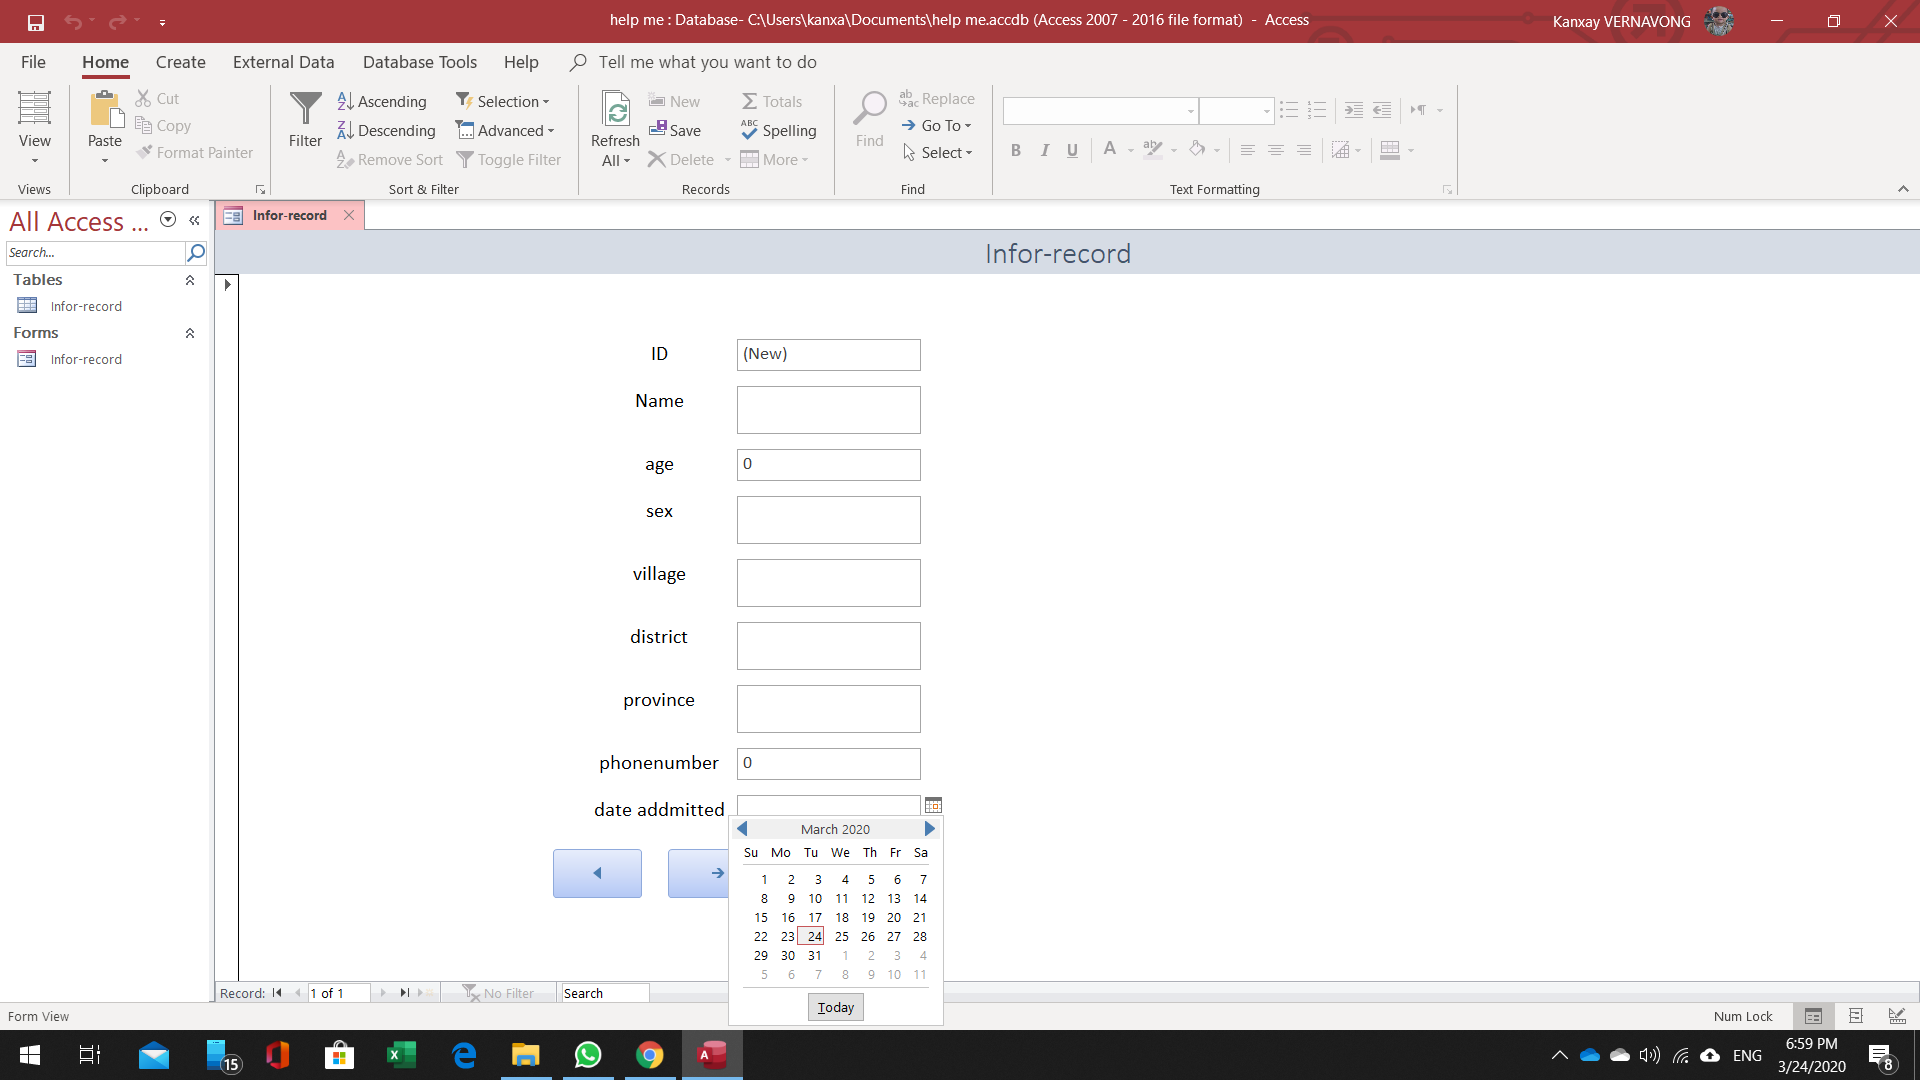Select March 17 in the calendar

click(x=815, y=917)
